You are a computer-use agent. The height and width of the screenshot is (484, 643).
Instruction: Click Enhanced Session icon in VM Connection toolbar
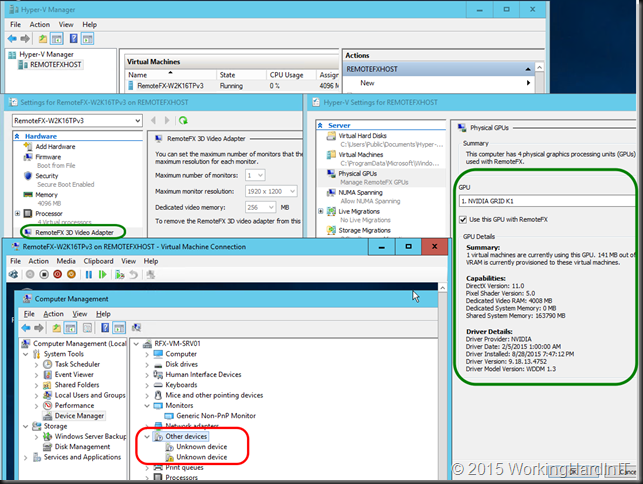(150, 274)
